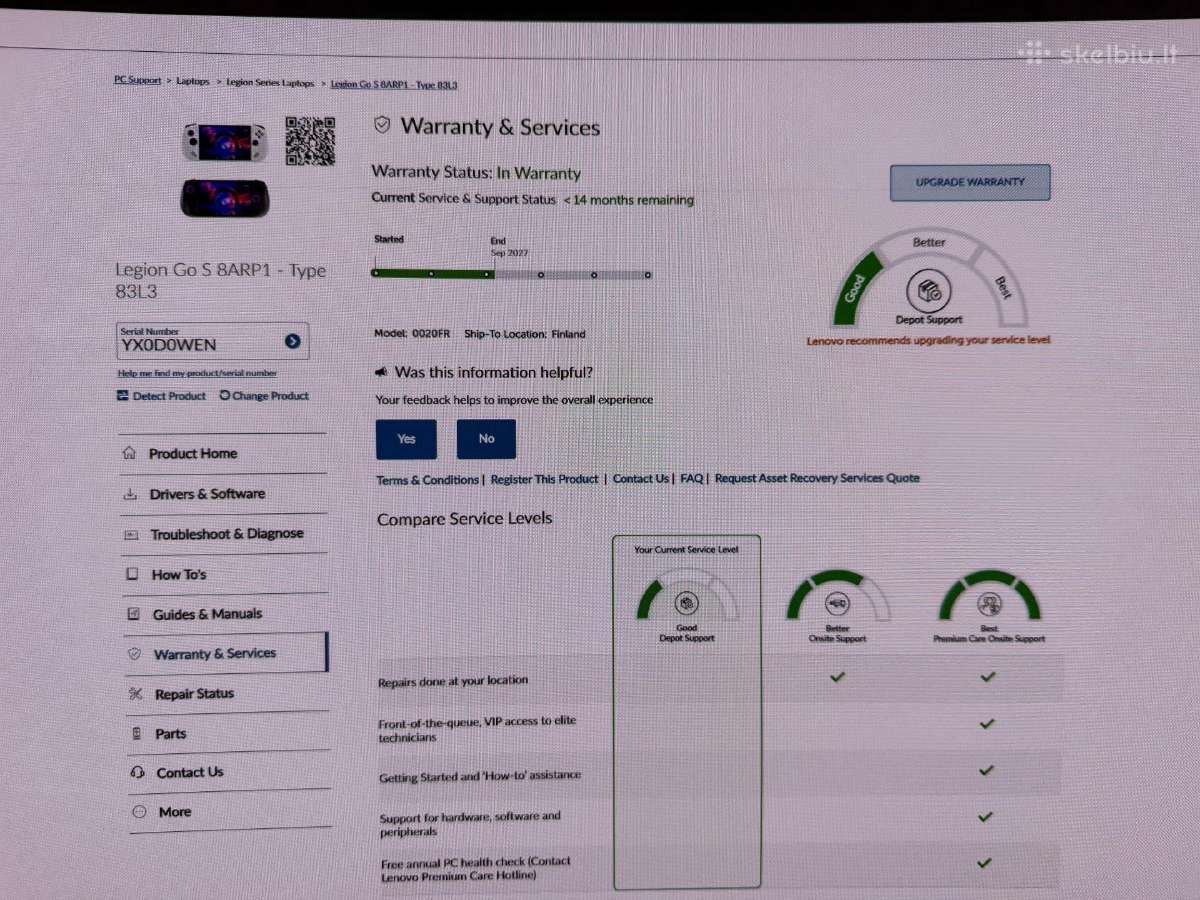This screenshot has height=900, width=1200.
Task: Click the Contact Us headset icon
Action: pyautogui.click(x=137, y=773)
